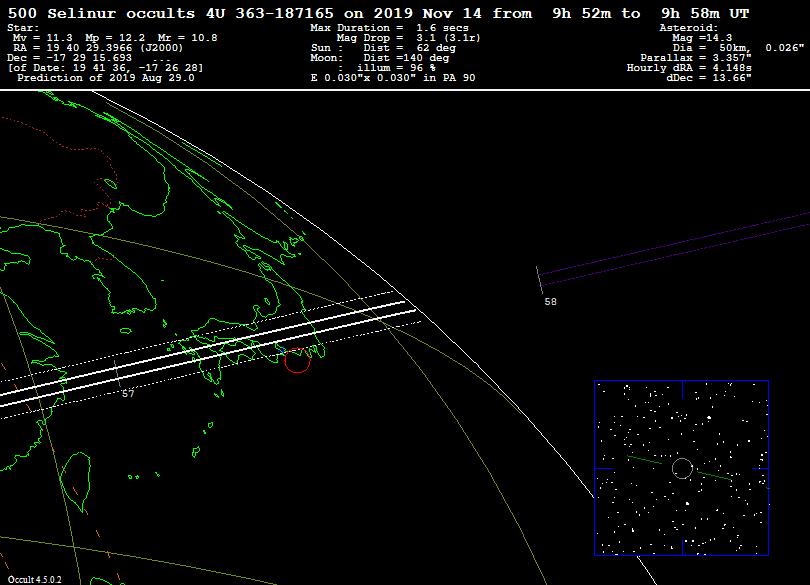Image resolution: width=810 pixels, height=585 pixels.
Task: Click the white target circle in star chart
Action: click(682, 468)
